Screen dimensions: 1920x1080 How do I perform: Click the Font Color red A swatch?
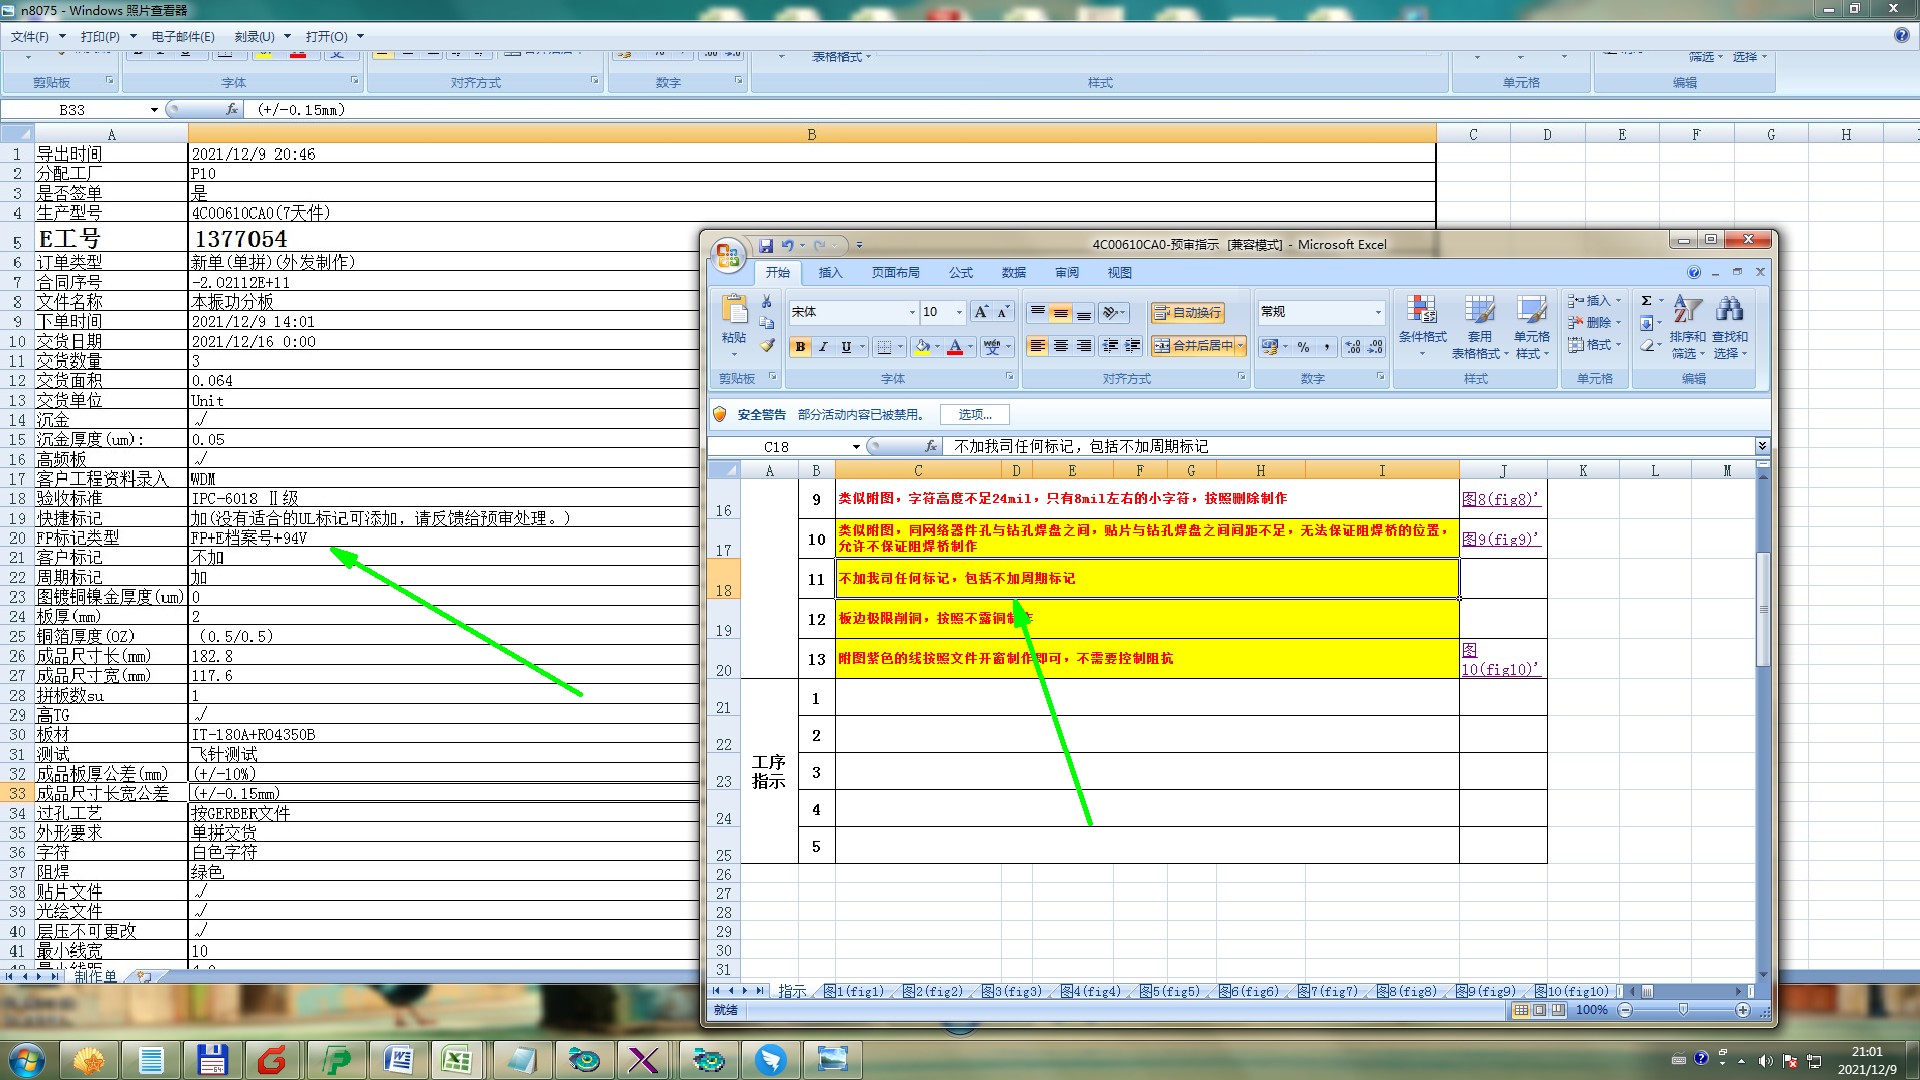pos(955,346)
